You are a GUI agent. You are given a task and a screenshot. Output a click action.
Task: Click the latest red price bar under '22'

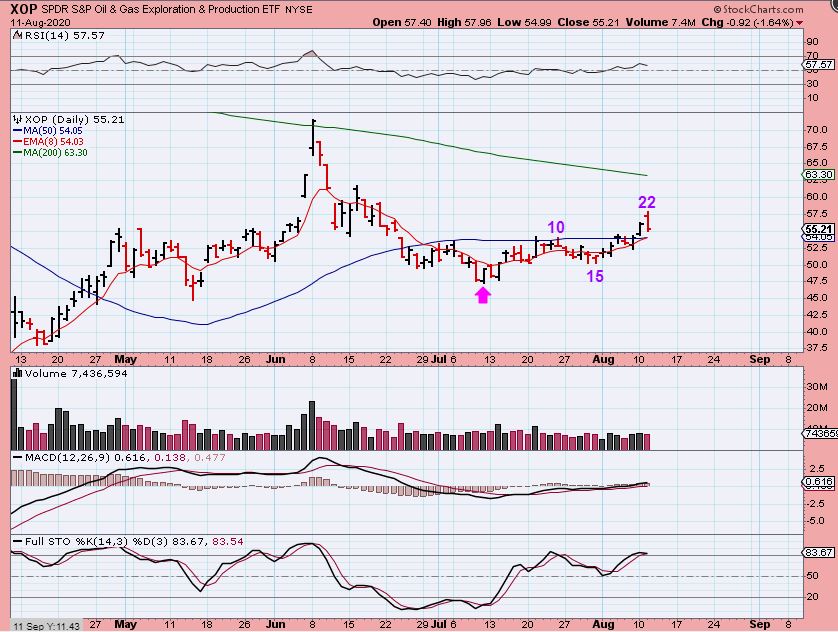tap(647, 221)
